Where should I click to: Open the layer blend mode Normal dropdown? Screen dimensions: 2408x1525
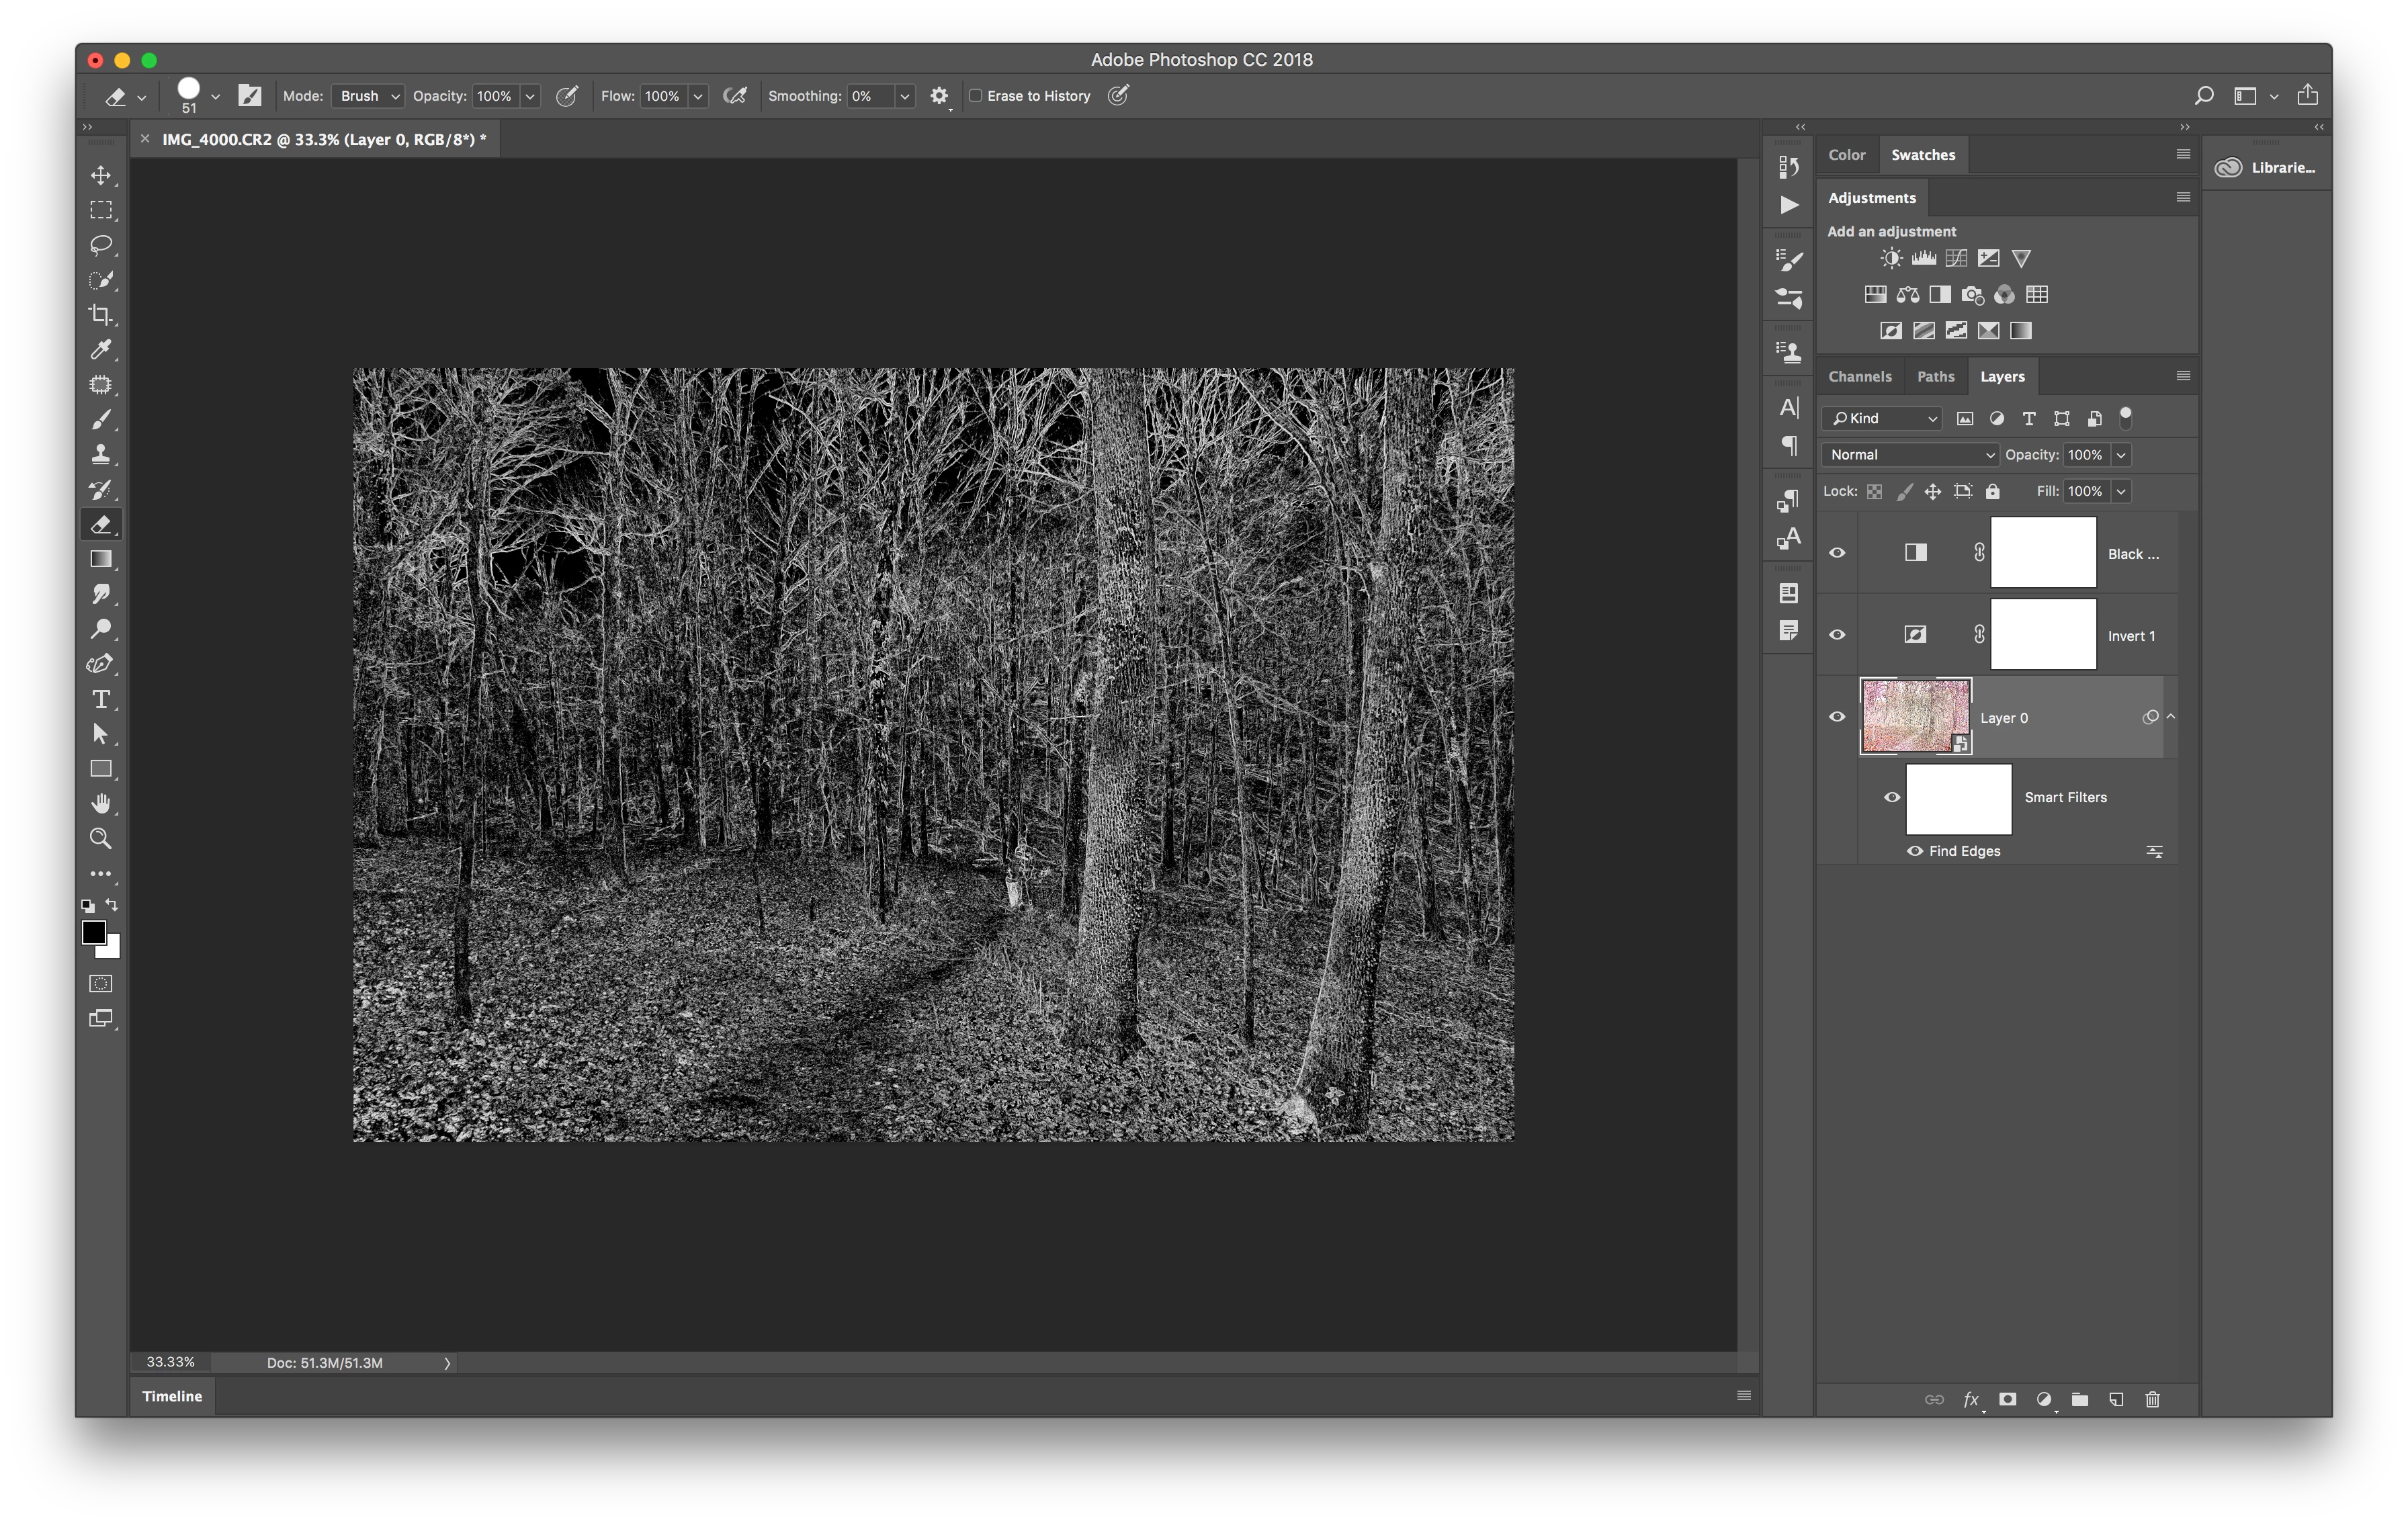[1910, 455]
